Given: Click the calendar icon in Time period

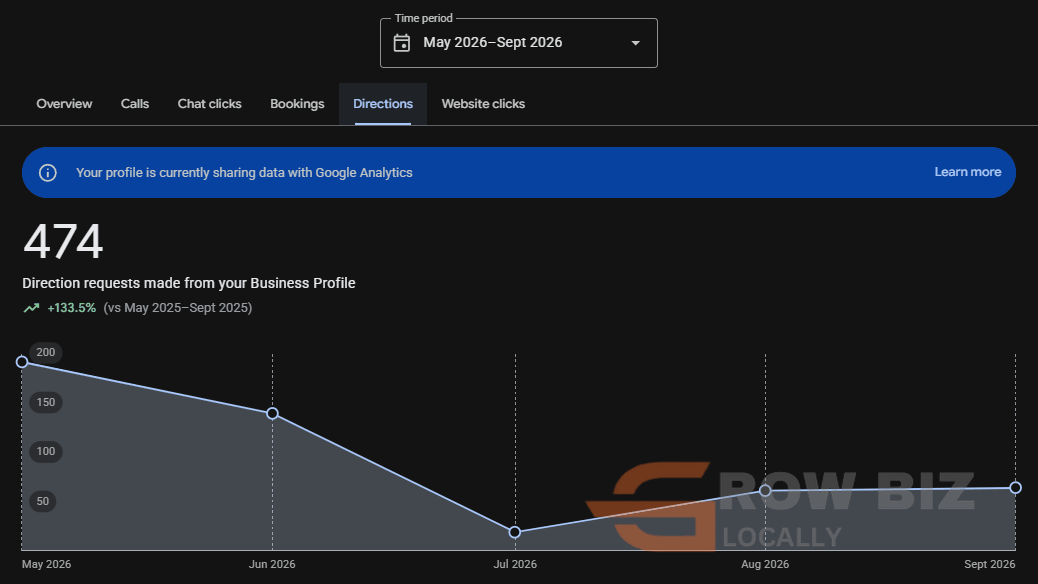Looking at the screenshot, I should point(402,43).
